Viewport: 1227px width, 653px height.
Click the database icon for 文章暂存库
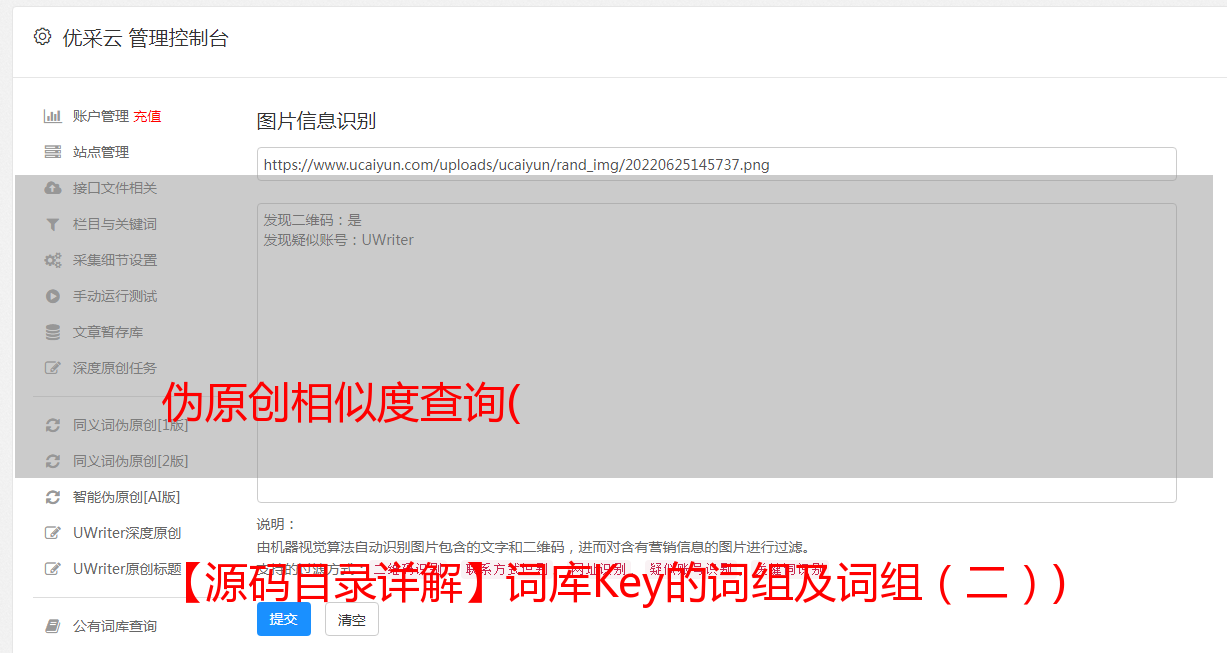pyautogui.click(x=53, y=332)
